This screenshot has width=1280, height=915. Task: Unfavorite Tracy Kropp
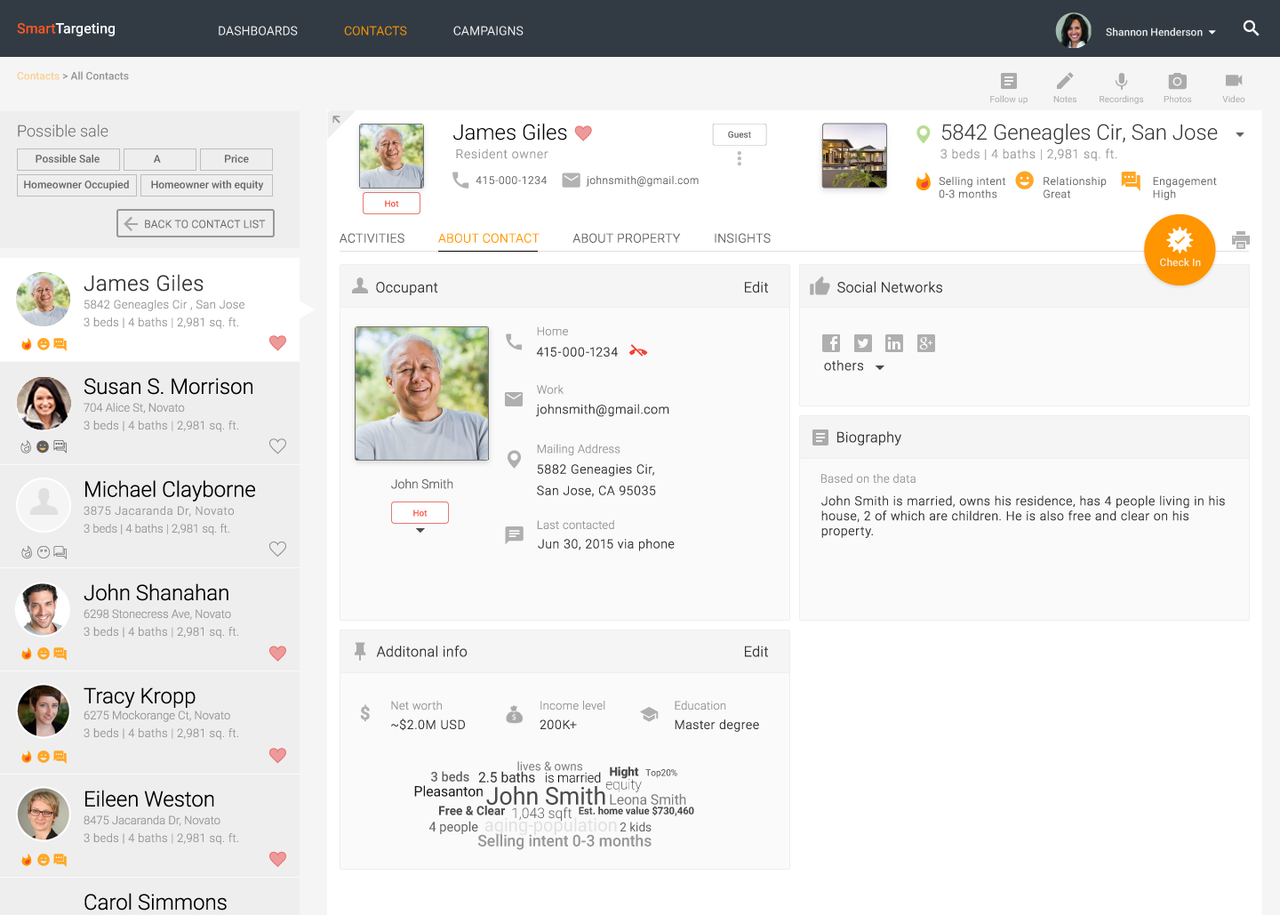(277, 756)
